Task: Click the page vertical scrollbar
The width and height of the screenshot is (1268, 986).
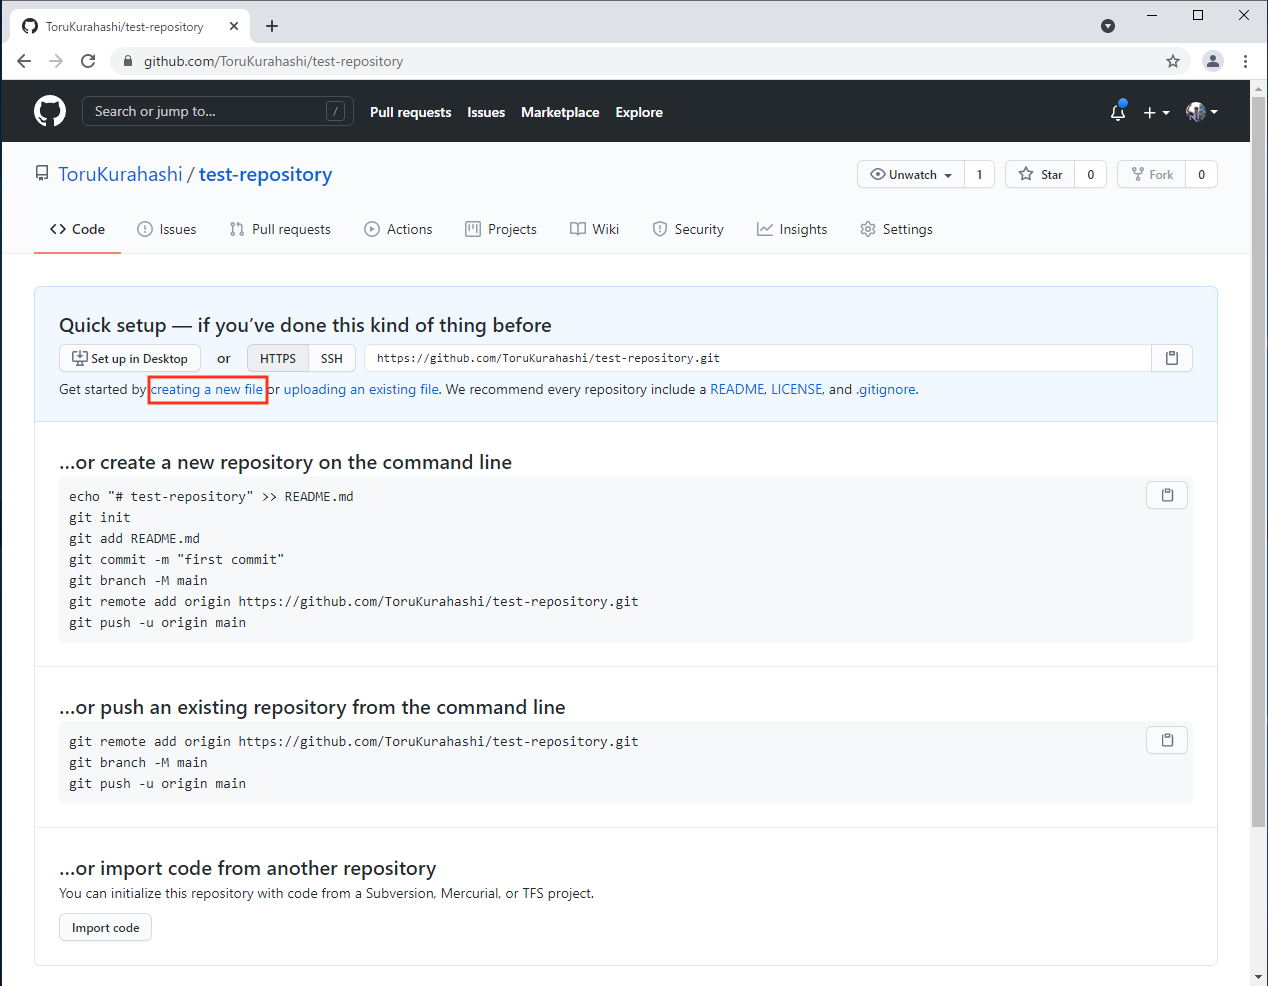Action: coord(1259,460)
